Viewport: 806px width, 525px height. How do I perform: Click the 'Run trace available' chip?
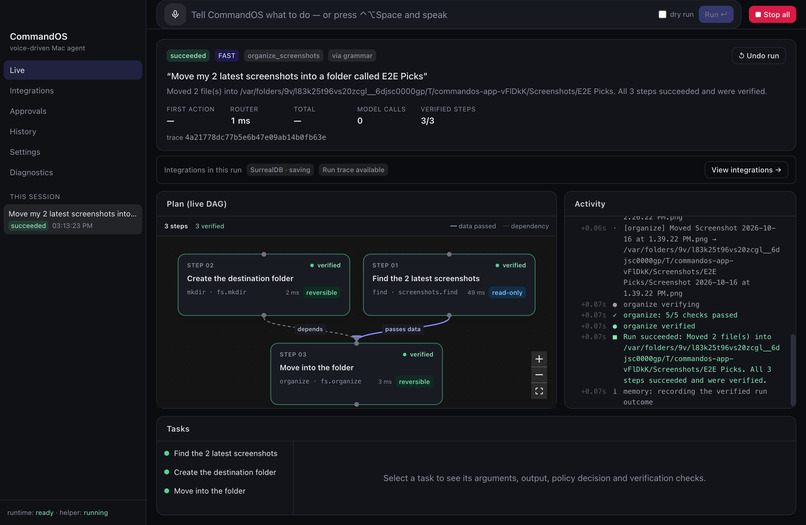353,170
